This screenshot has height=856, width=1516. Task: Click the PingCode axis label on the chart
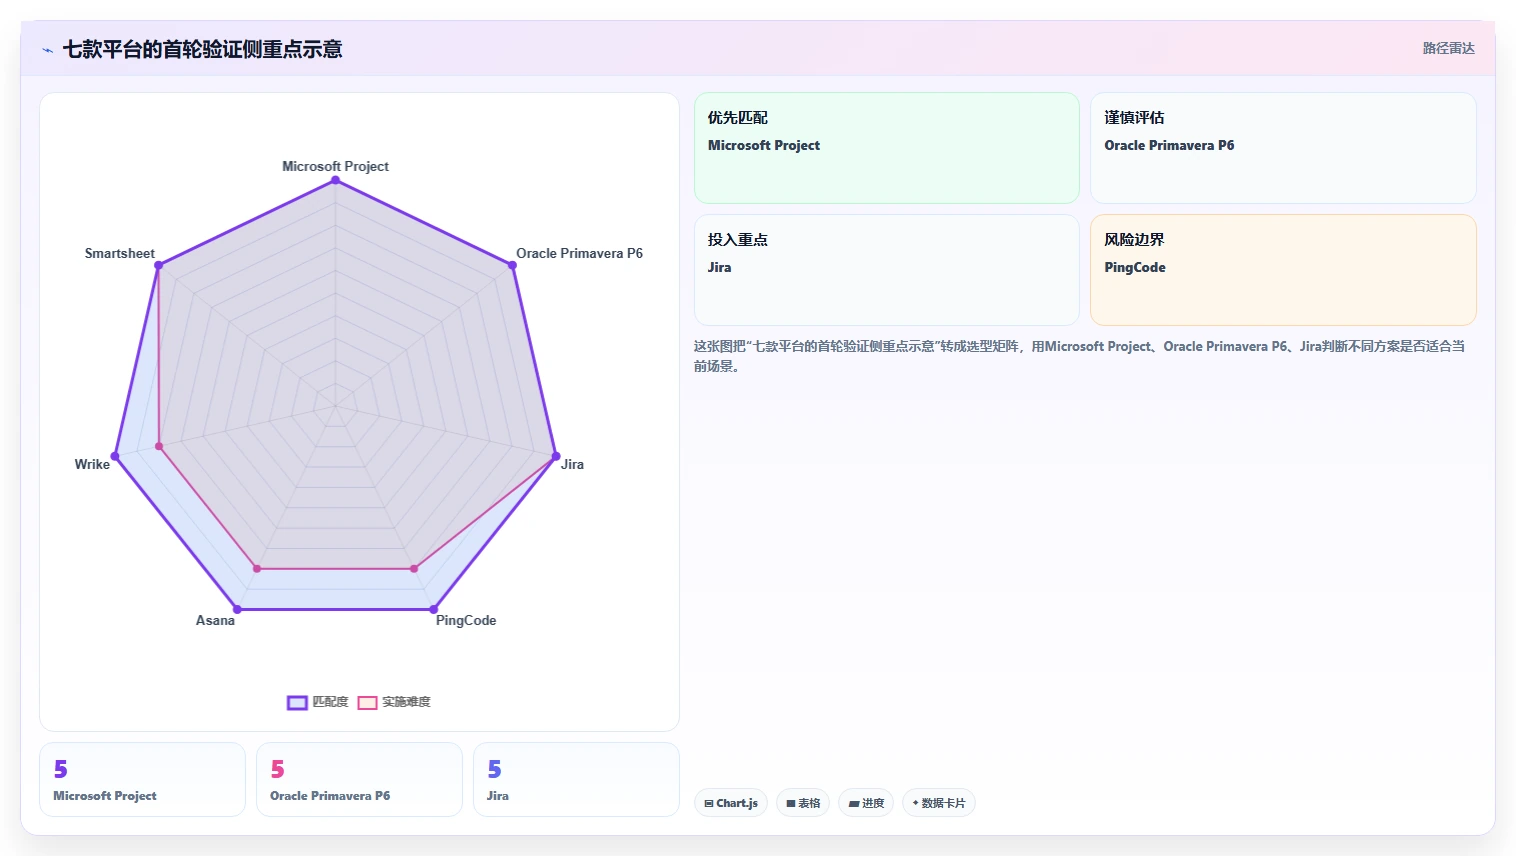(466, 621)
